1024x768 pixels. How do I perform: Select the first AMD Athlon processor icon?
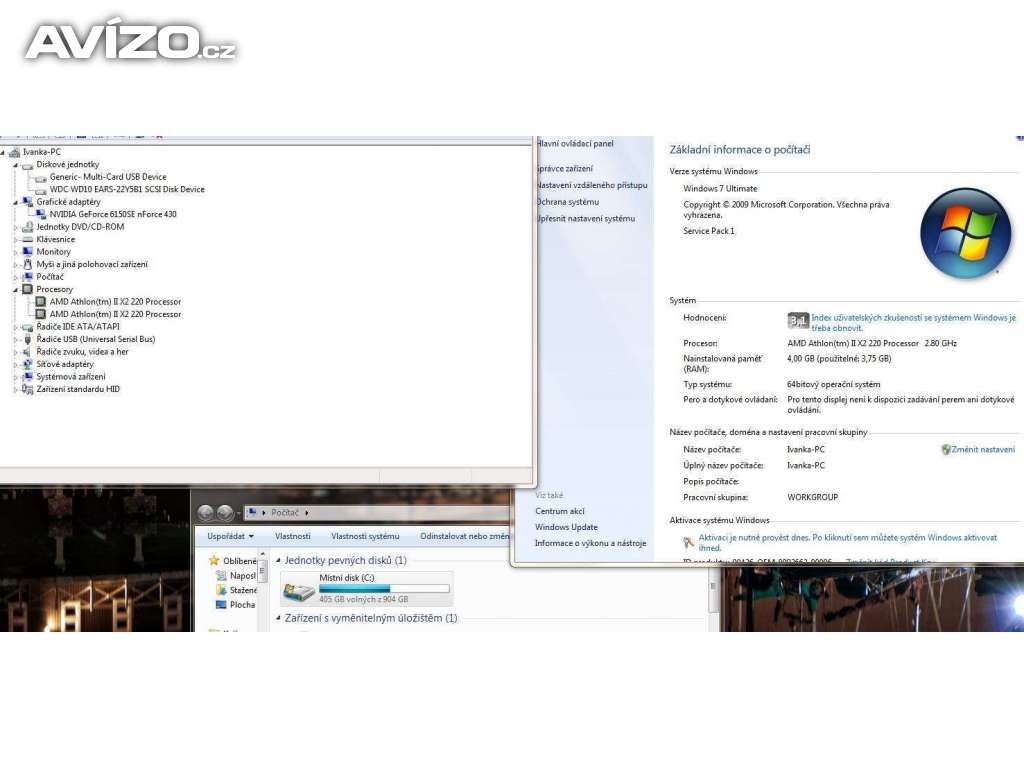coord(41,302)
